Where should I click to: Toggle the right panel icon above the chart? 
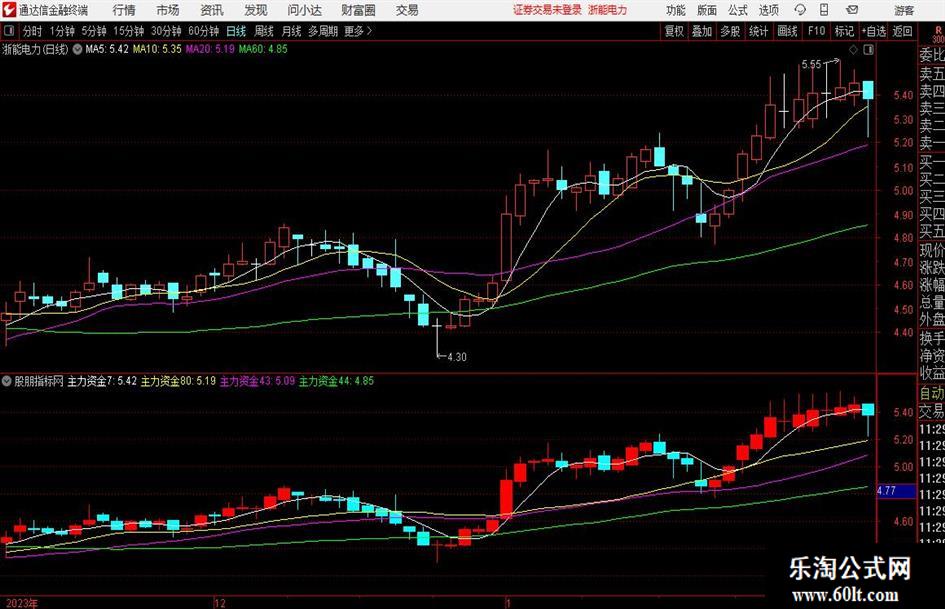868,50
